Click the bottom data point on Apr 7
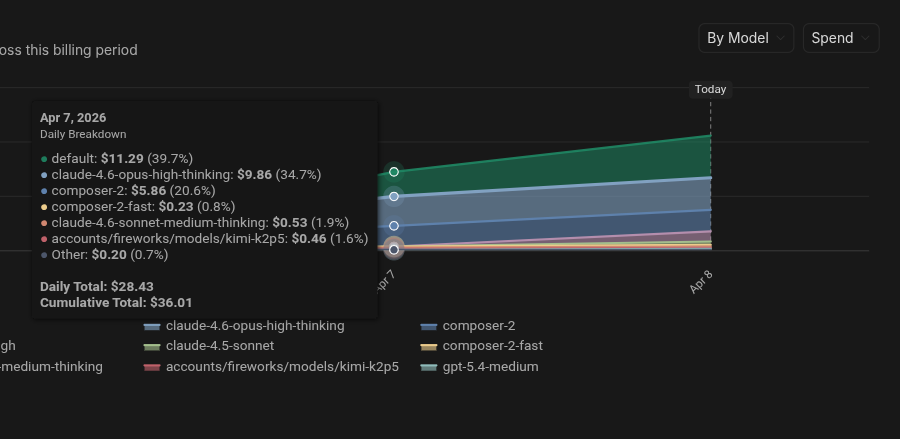Screen dimensions: 900x439 [x=394, y=249]
